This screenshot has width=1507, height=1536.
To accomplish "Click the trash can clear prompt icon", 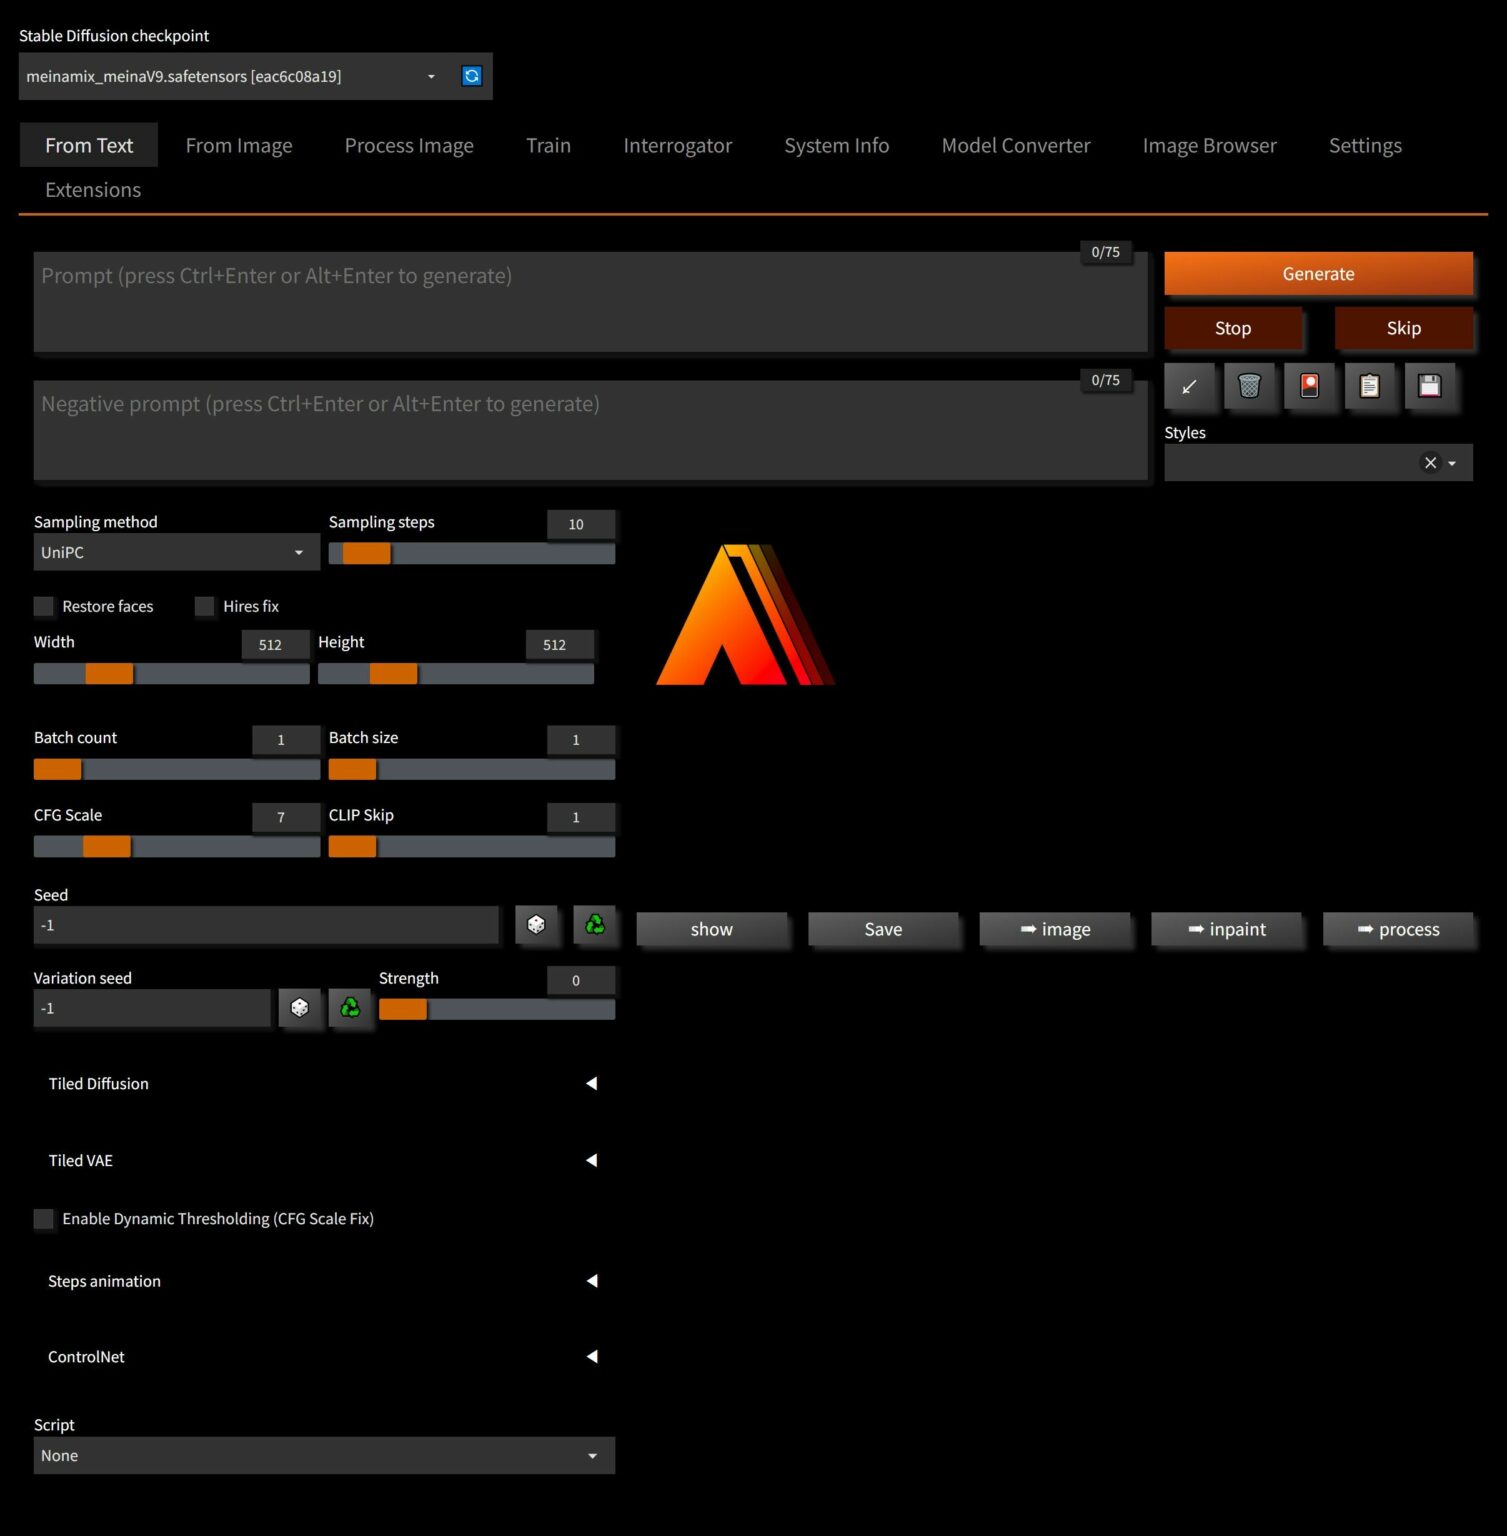I will click(1249, 386).
